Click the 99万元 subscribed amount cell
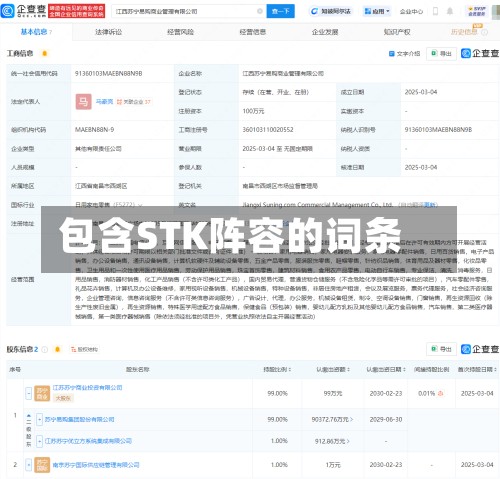Viewport: 500px width, 479px height. point(333,394)
